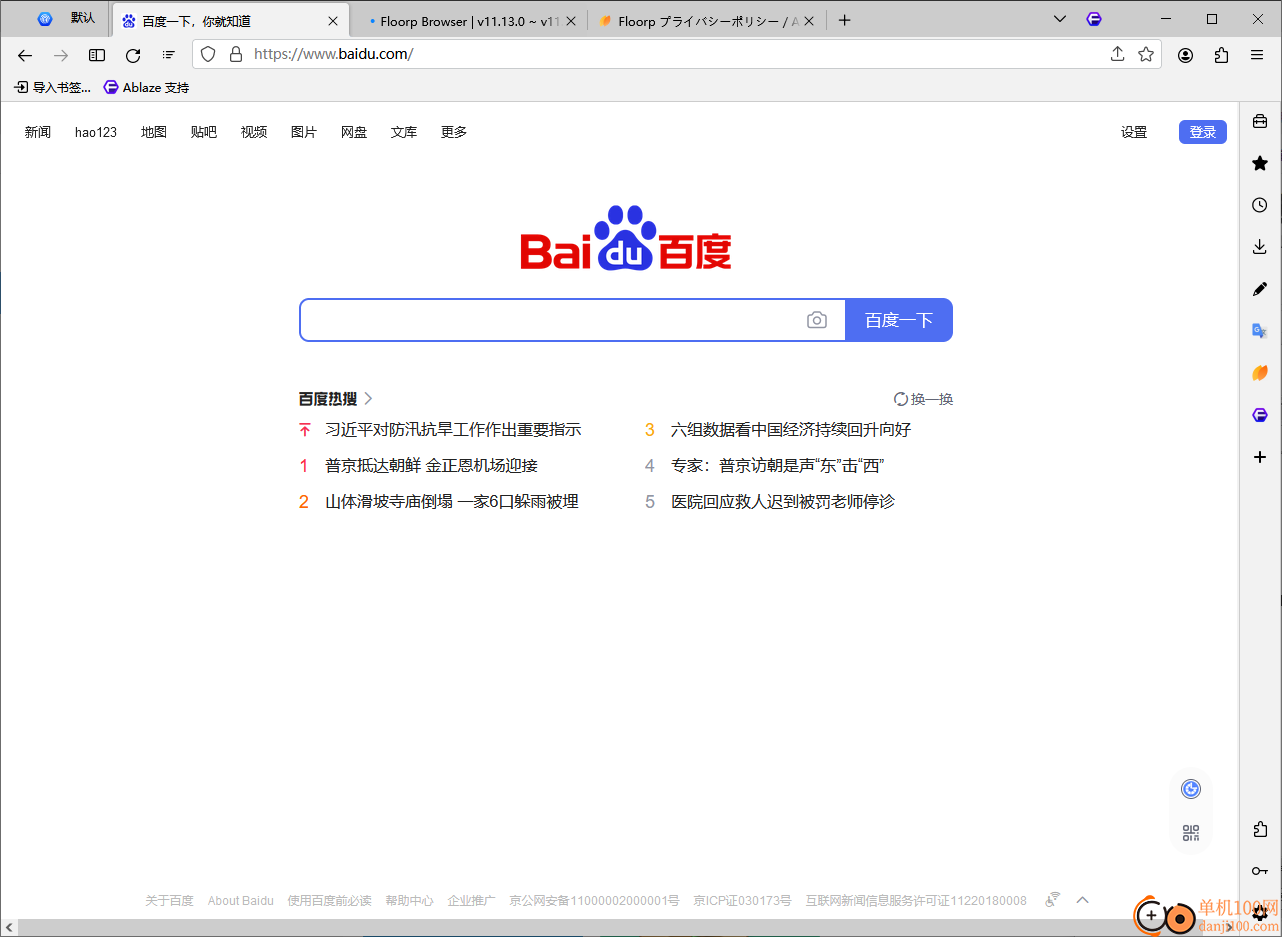This screenshot has height=937, width=1282.
Task: Open a new tab with plus button
Action: pos(845,20)
